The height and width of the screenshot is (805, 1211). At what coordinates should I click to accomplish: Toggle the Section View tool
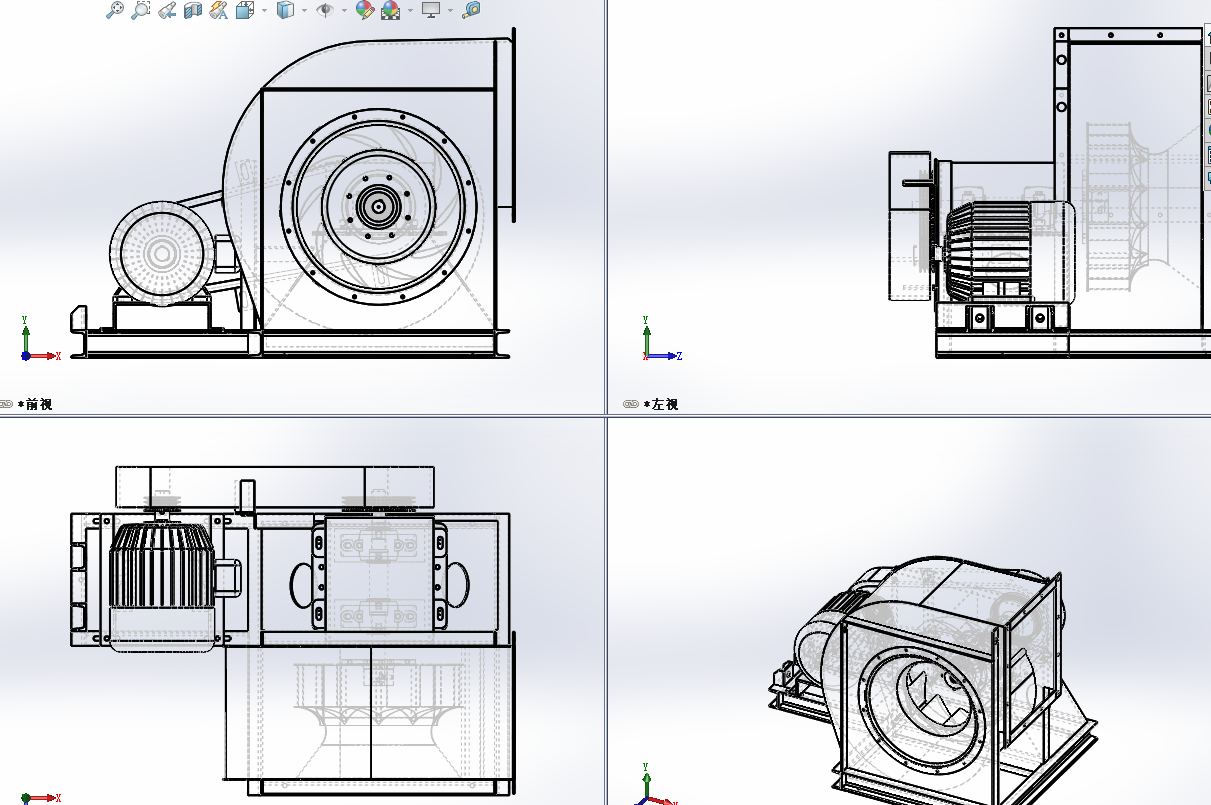coord(193,10)
